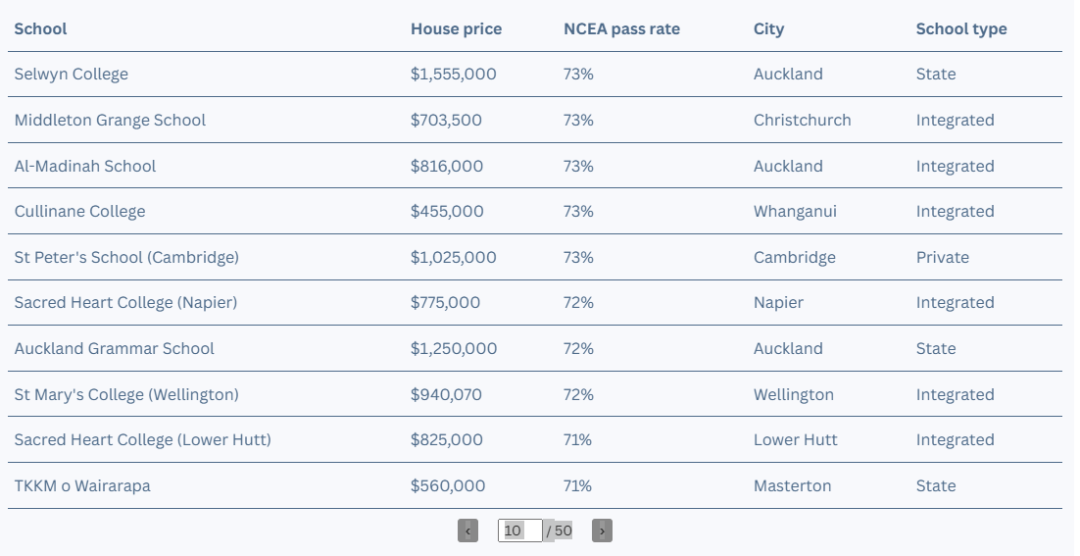Sort by the City column header
The height and width of the screenshot is (556, 1080).
[x=769, y=29]
